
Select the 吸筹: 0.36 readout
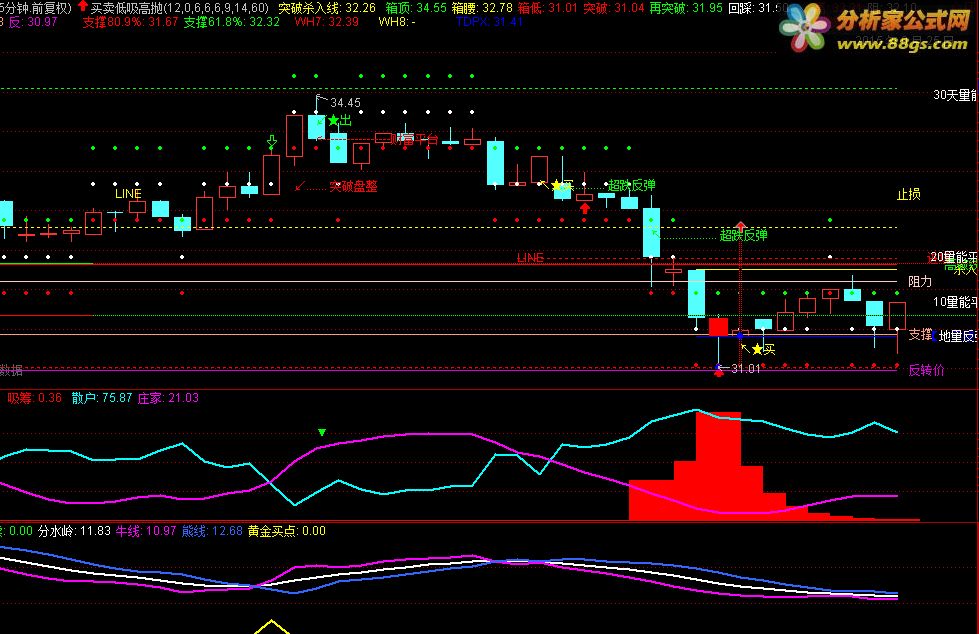34,398
